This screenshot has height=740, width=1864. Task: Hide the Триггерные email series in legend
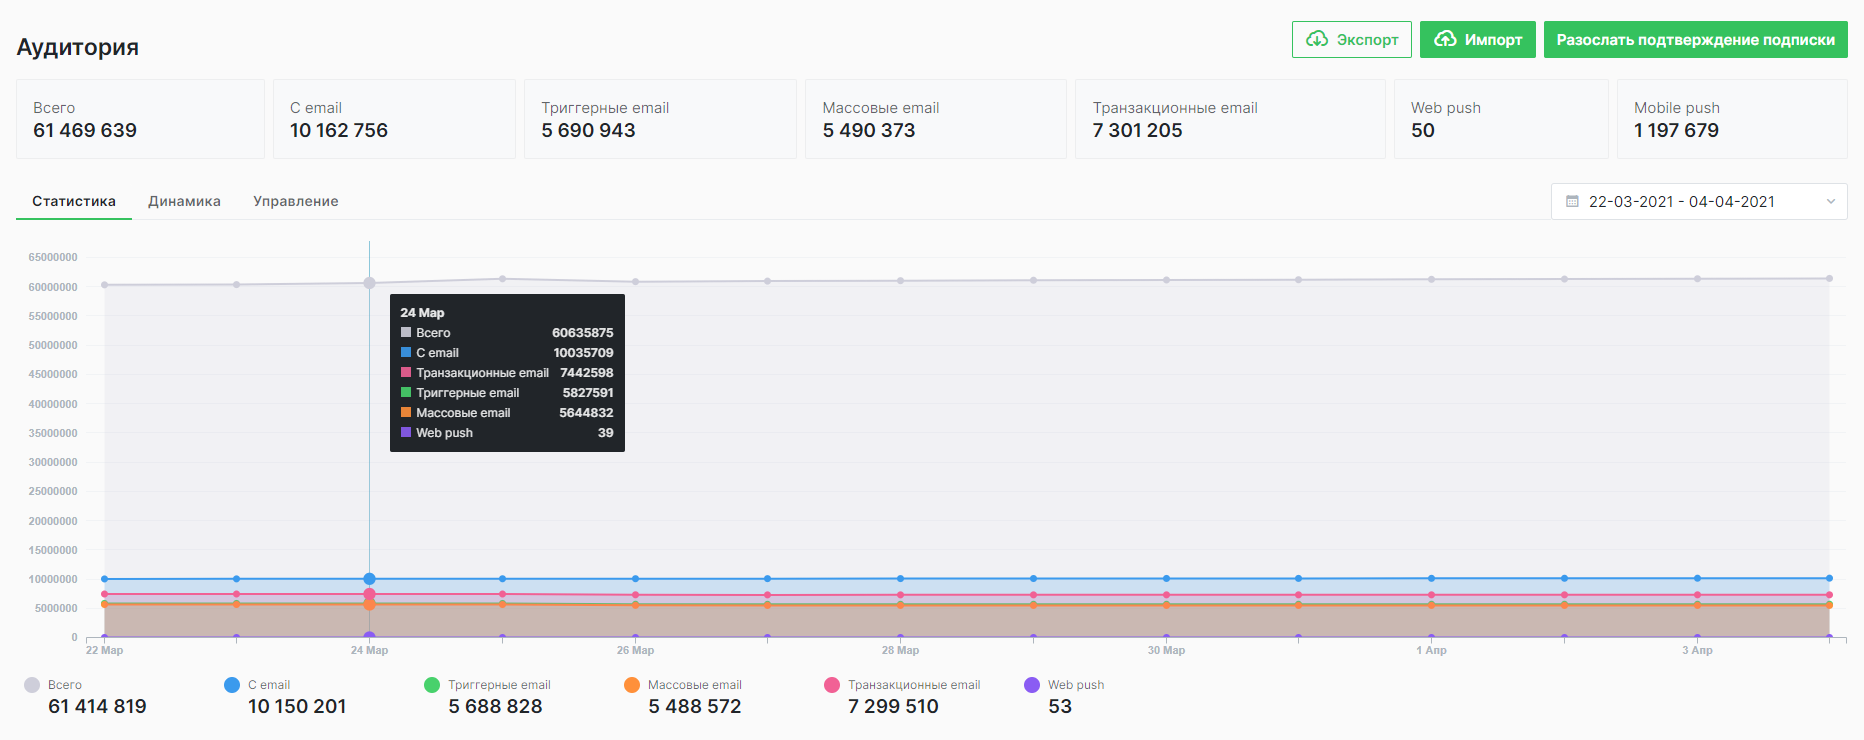pos(432,685)
